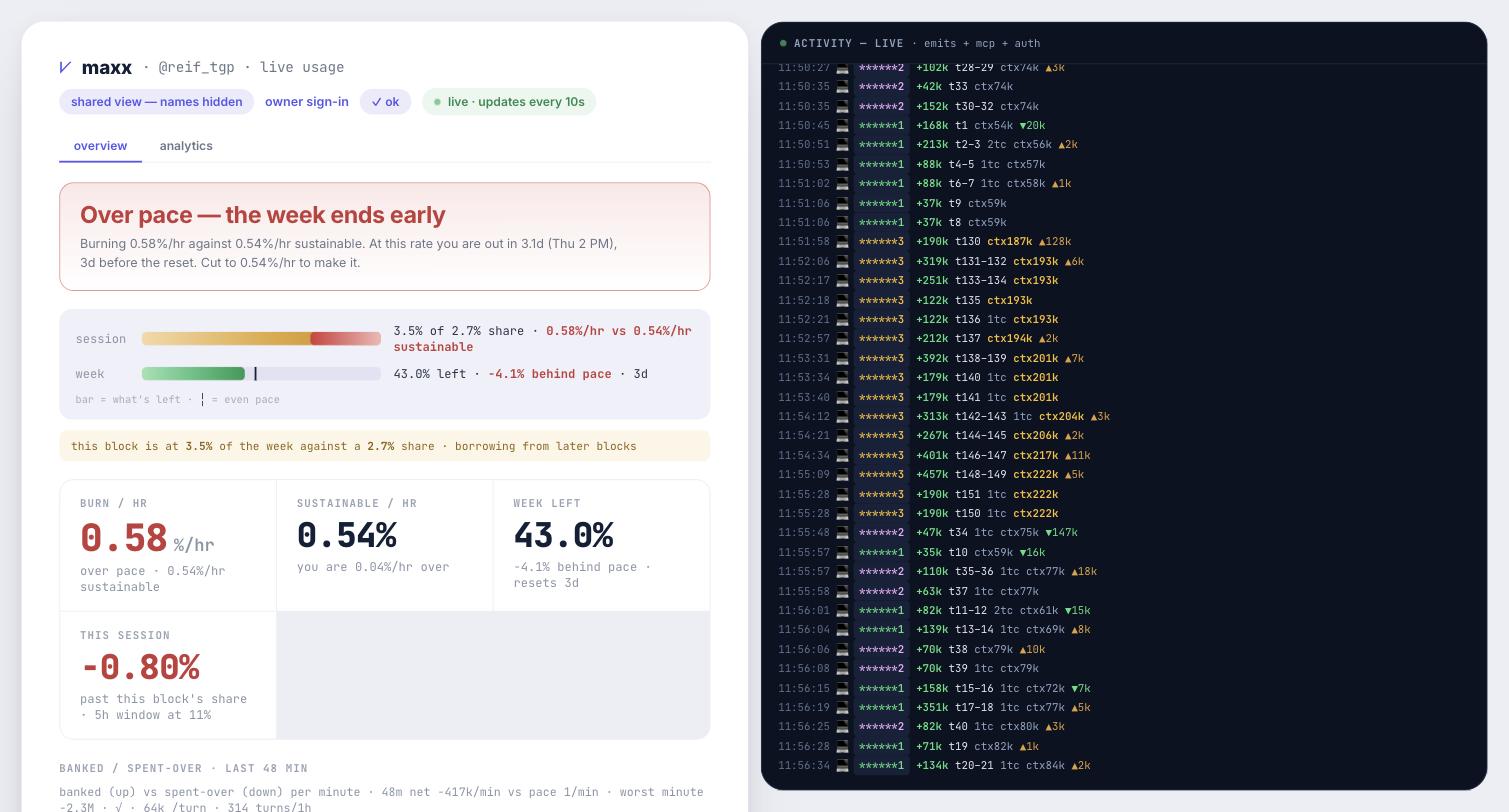Click the laptop icon in the 11:54:34 row
Viewport: 1509px width, 812px height.
point(842,456)
